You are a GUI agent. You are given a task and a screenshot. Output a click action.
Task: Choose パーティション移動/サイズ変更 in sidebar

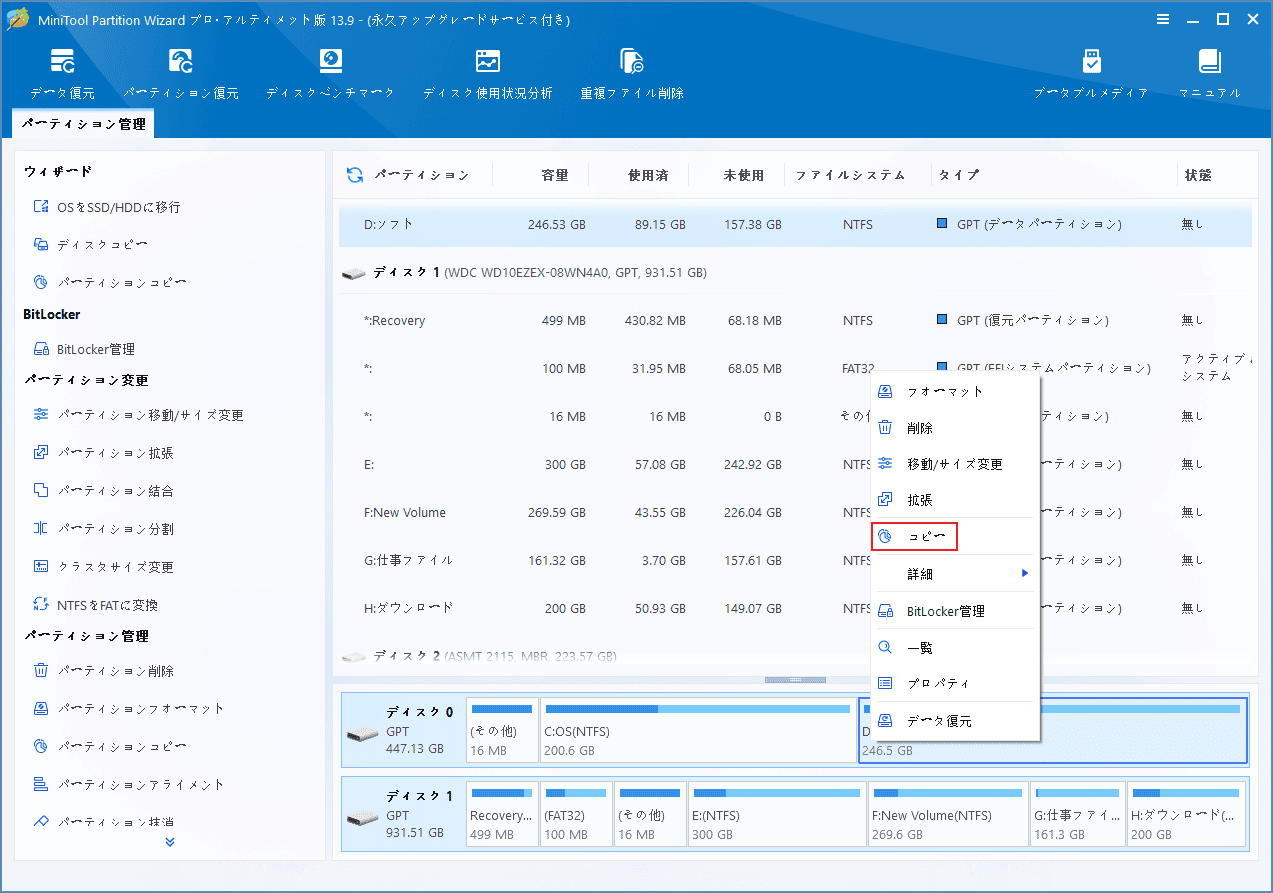point(138,415)
